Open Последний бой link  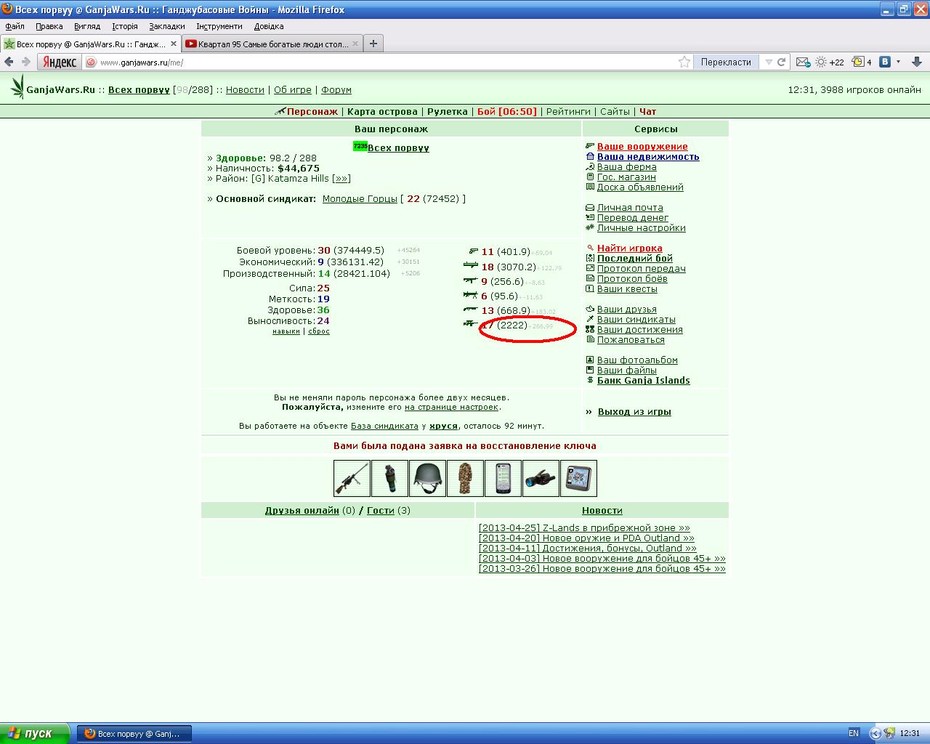[x=635, y=258]
